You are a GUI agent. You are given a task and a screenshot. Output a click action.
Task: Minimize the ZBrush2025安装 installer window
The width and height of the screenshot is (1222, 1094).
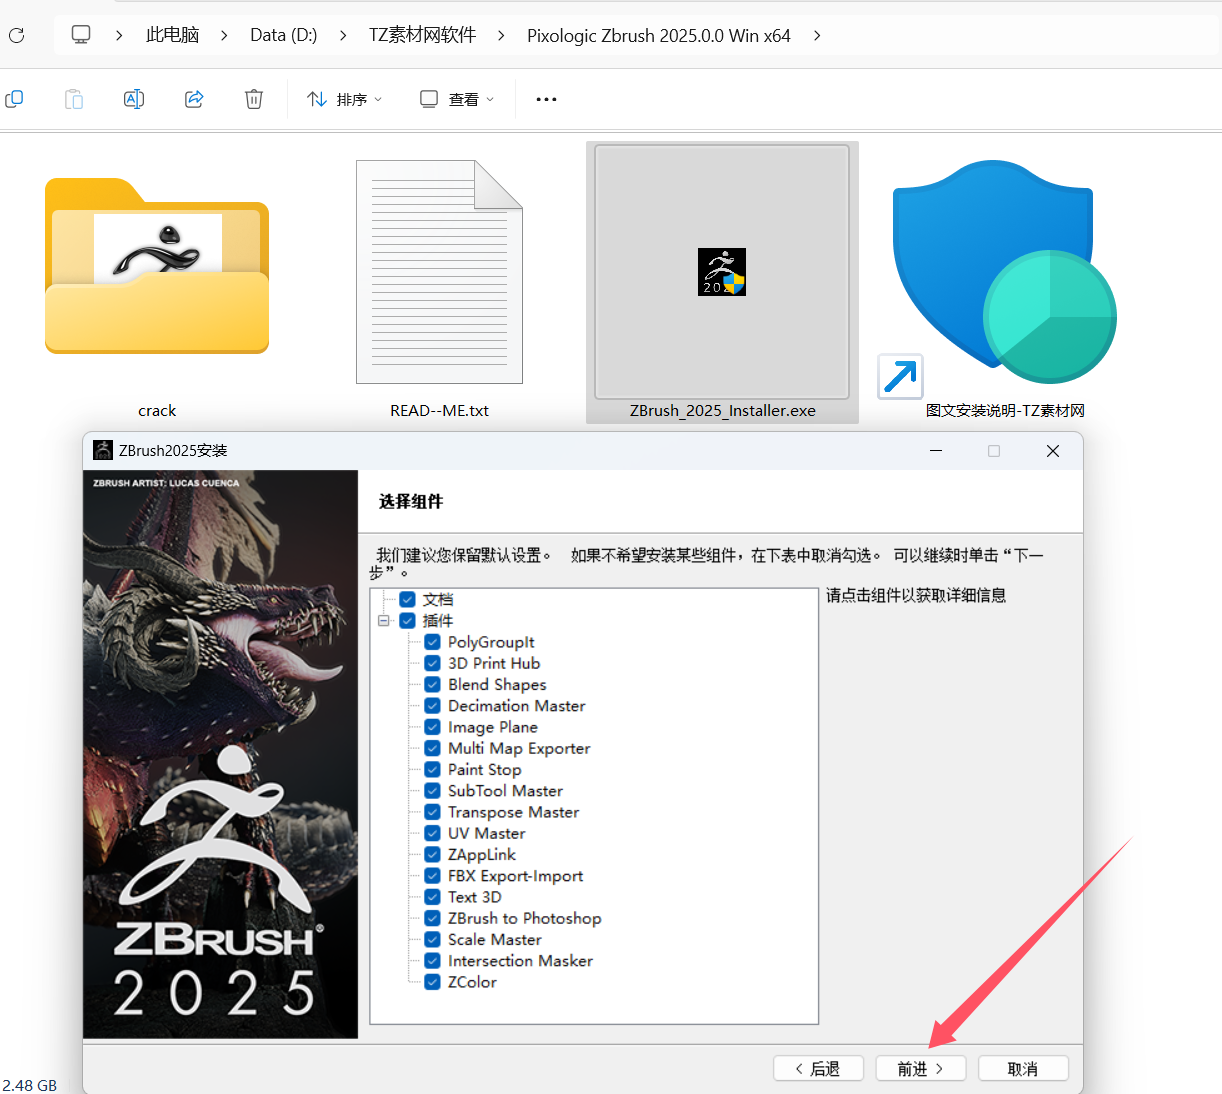[x=936, y=451]
